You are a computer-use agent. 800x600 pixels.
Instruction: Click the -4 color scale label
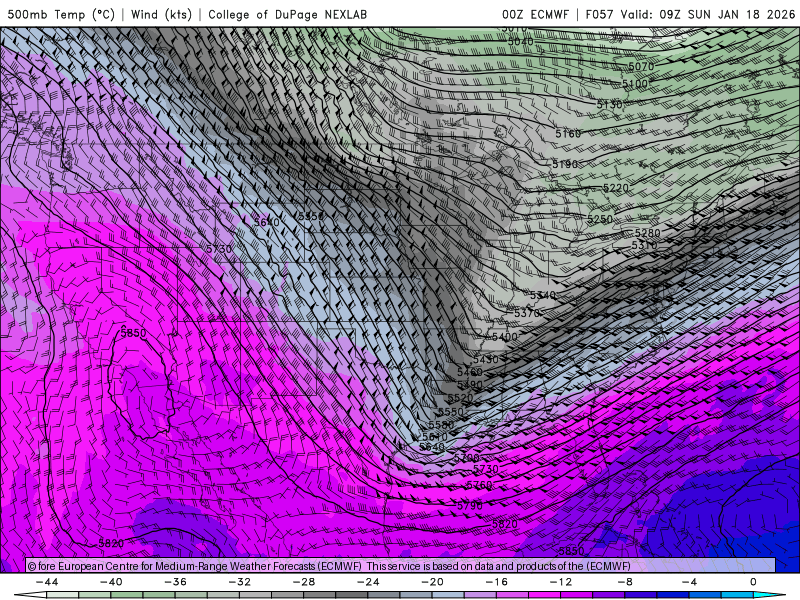click(x=690, y=582)
